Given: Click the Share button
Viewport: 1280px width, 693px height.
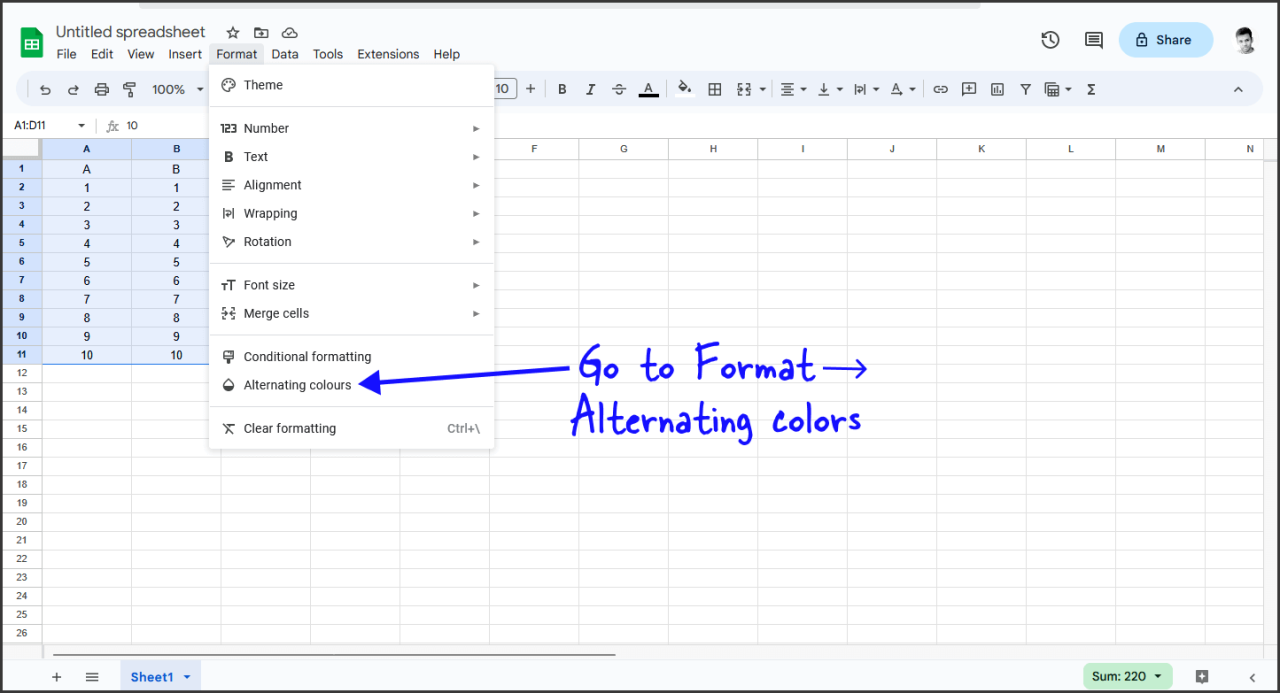Looking at the screenshot, I should point(1165,40).
